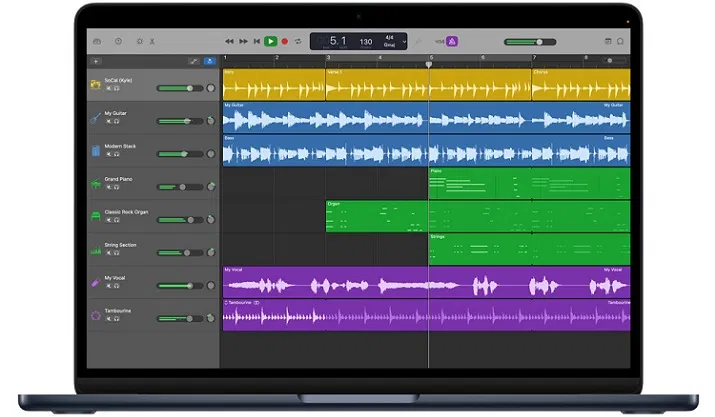Click the Tambourine region loop icon

coord(226,303)
